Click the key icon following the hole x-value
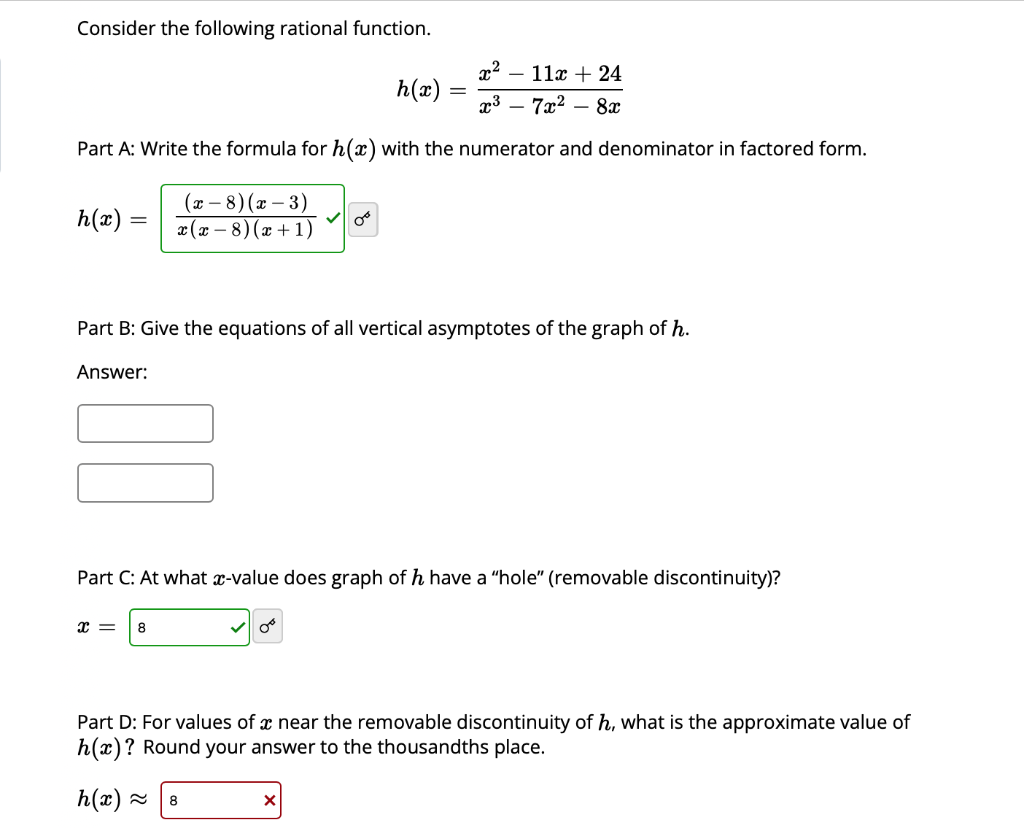Image resolution: width=1024 pixels, height=828 pixels. click(267, 626)
